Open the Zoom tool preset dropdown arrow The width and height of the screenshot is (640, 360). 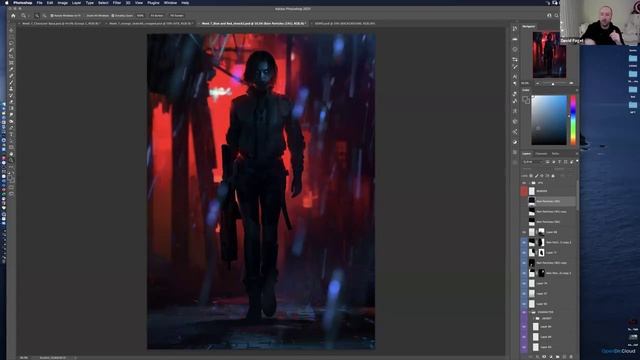coord(28,16)
